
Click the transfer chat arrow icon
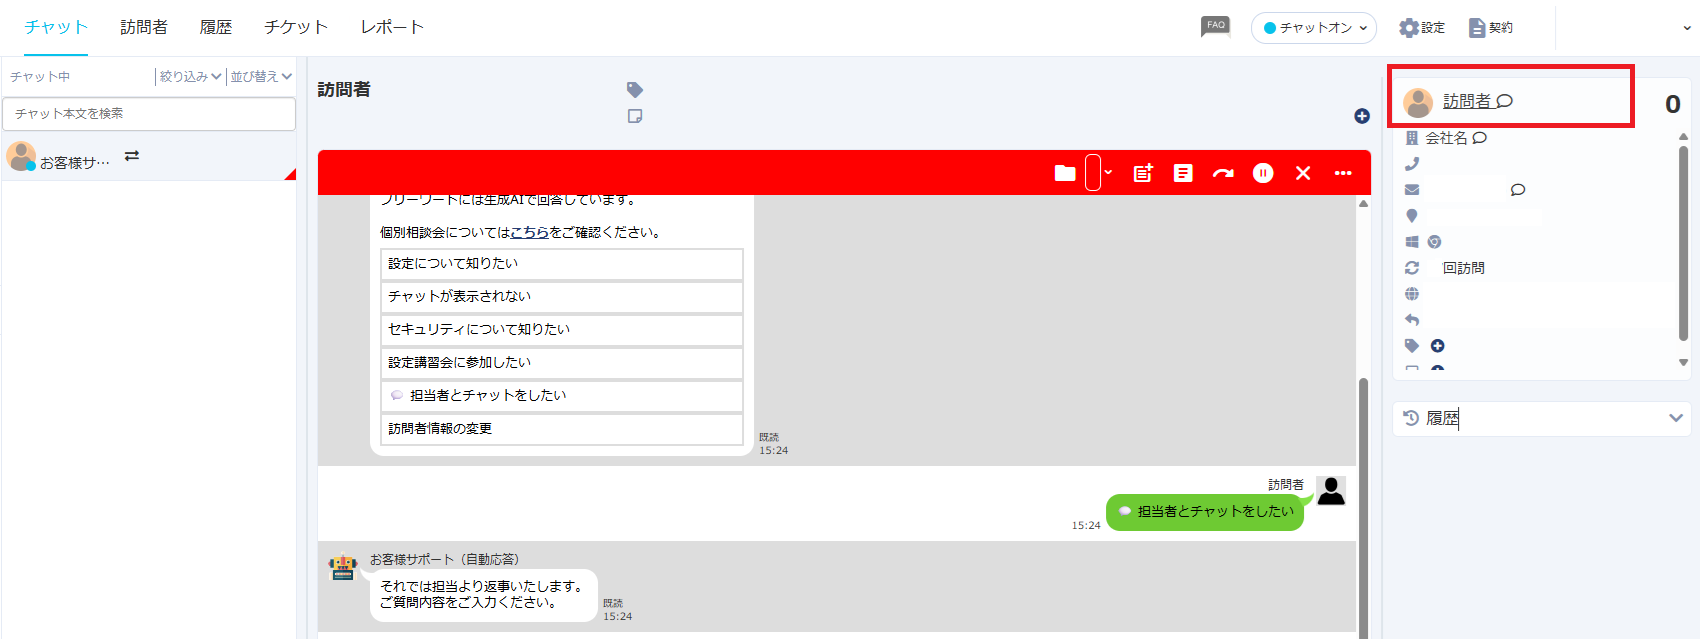coord(1223,173)
